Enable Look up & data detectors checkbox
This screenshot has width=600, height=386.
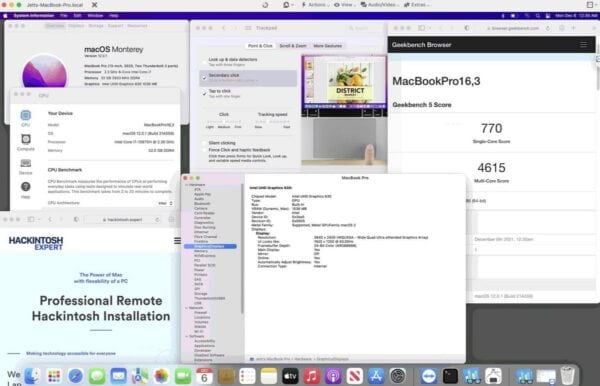204,61
